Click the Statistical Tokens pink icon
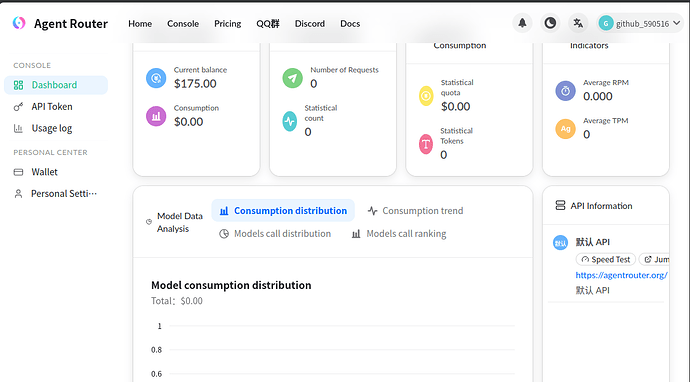690x382 pixels. [x=426, y=144]
